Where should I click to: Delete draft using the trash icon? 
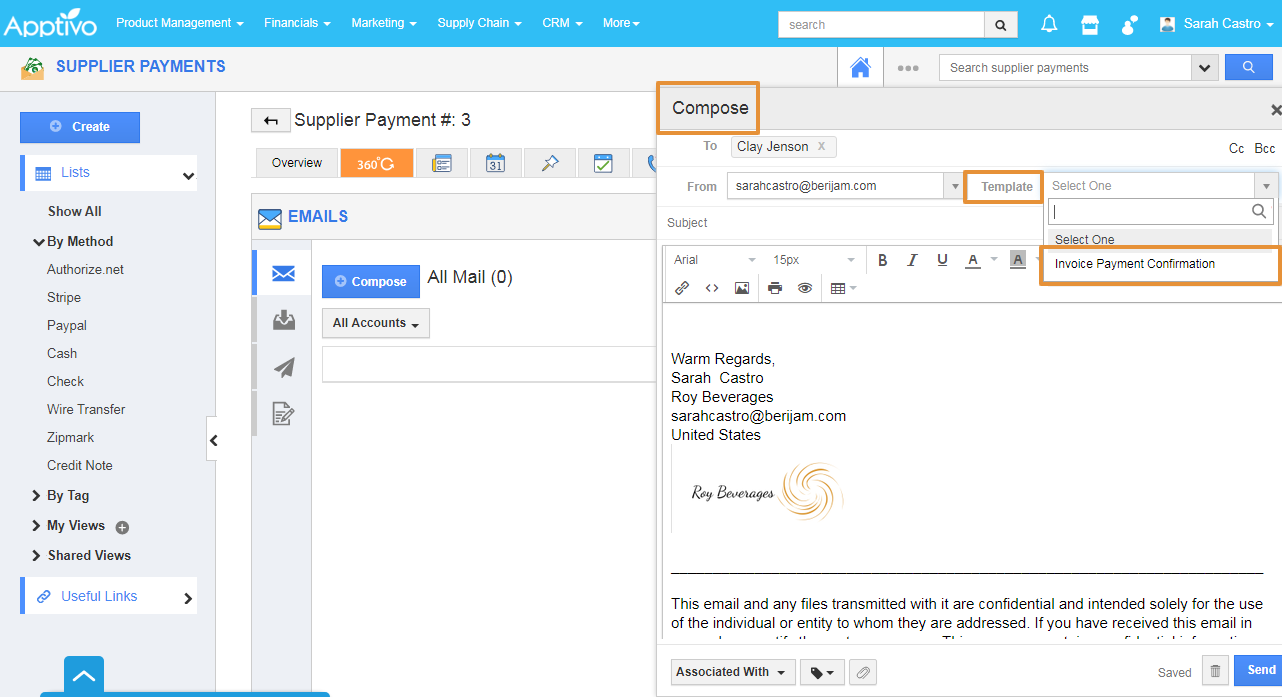click(x=1215, y=671)
